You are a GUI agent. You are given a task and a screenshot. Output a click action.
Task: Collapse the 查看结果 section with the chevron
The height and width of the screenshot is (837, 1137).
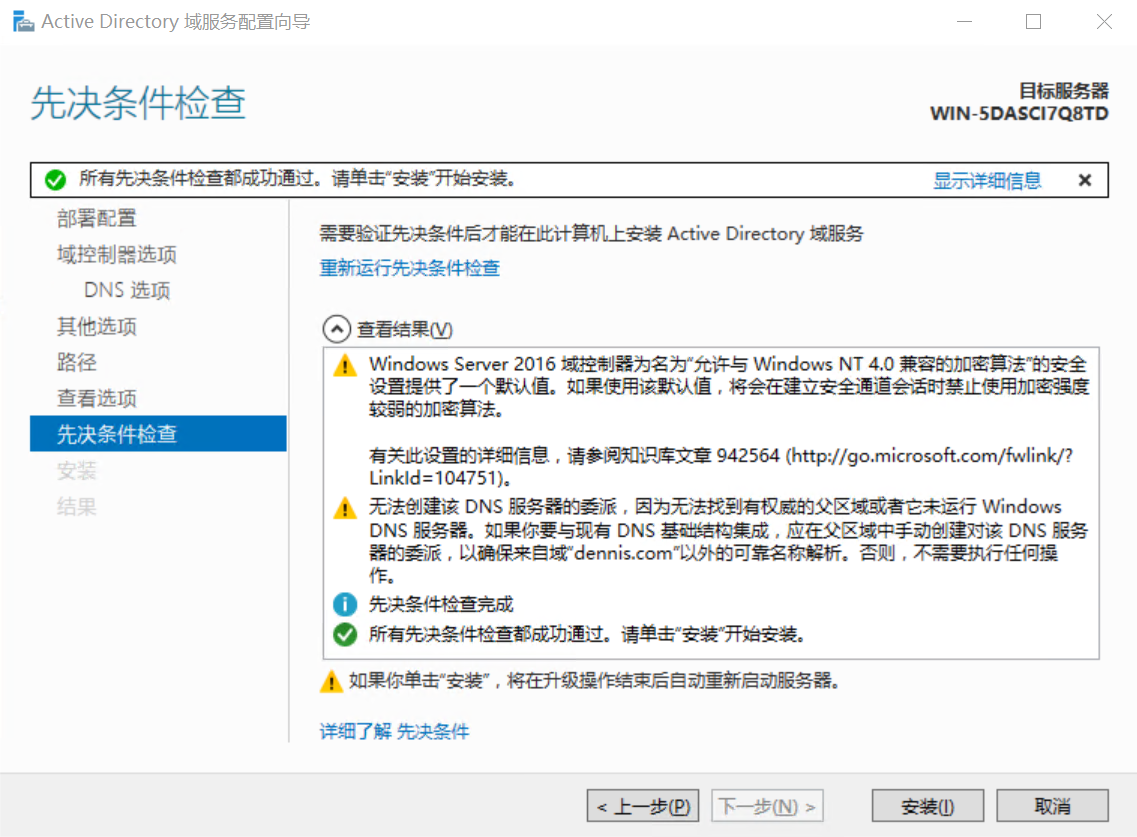click(x=336, y=329)
